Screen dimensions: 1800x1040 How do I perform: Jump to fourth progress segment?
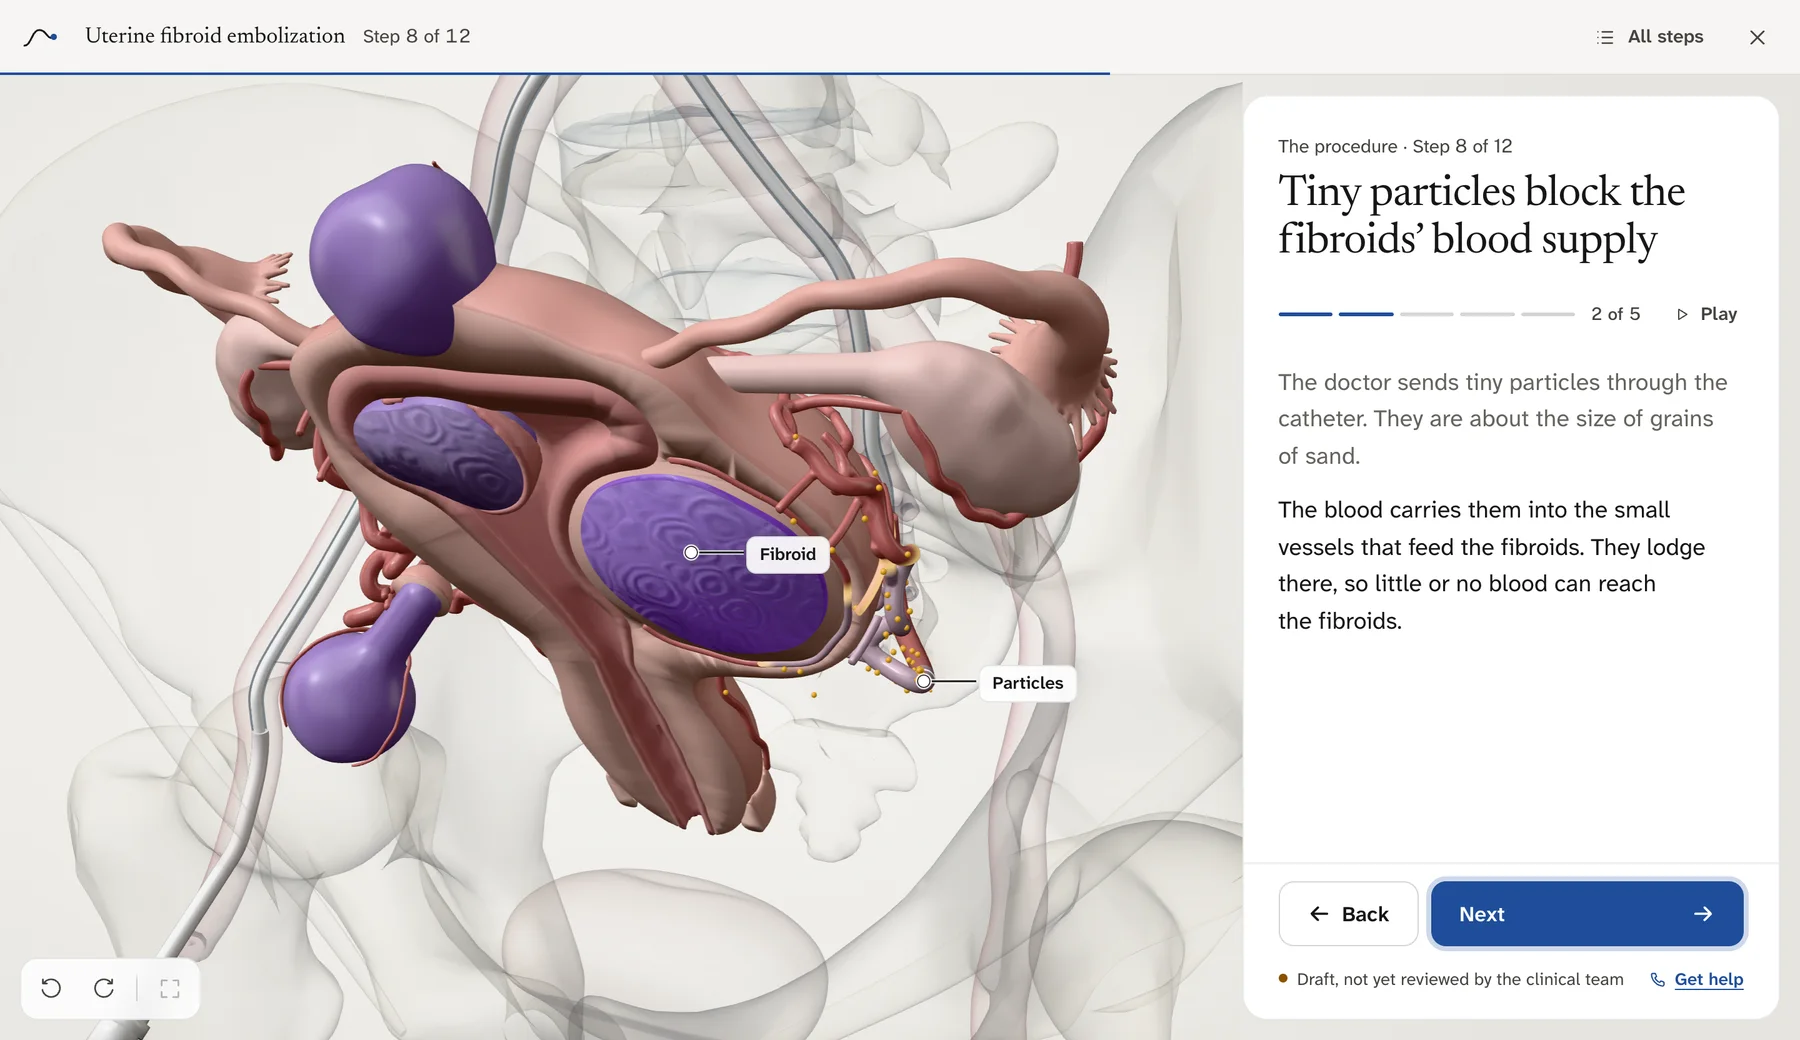pos(1487,314)
